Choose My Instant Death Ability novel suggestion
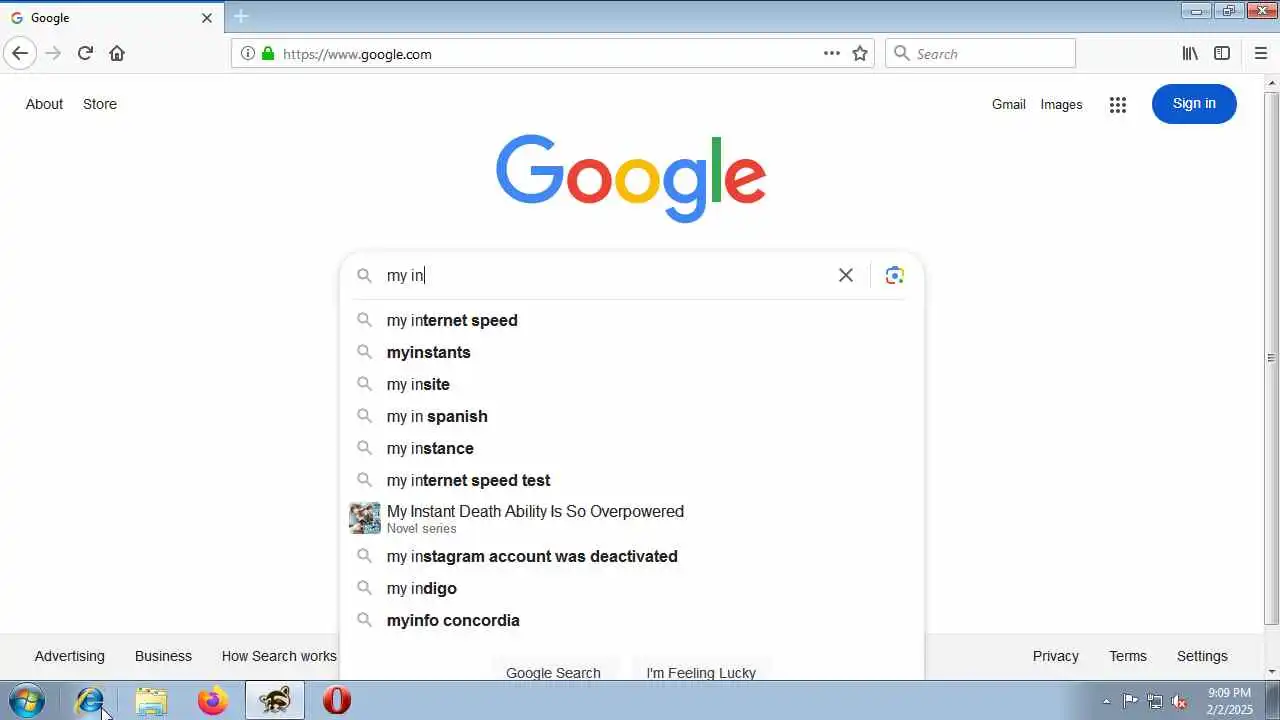The image size is (1280, 720). [632, 518]
